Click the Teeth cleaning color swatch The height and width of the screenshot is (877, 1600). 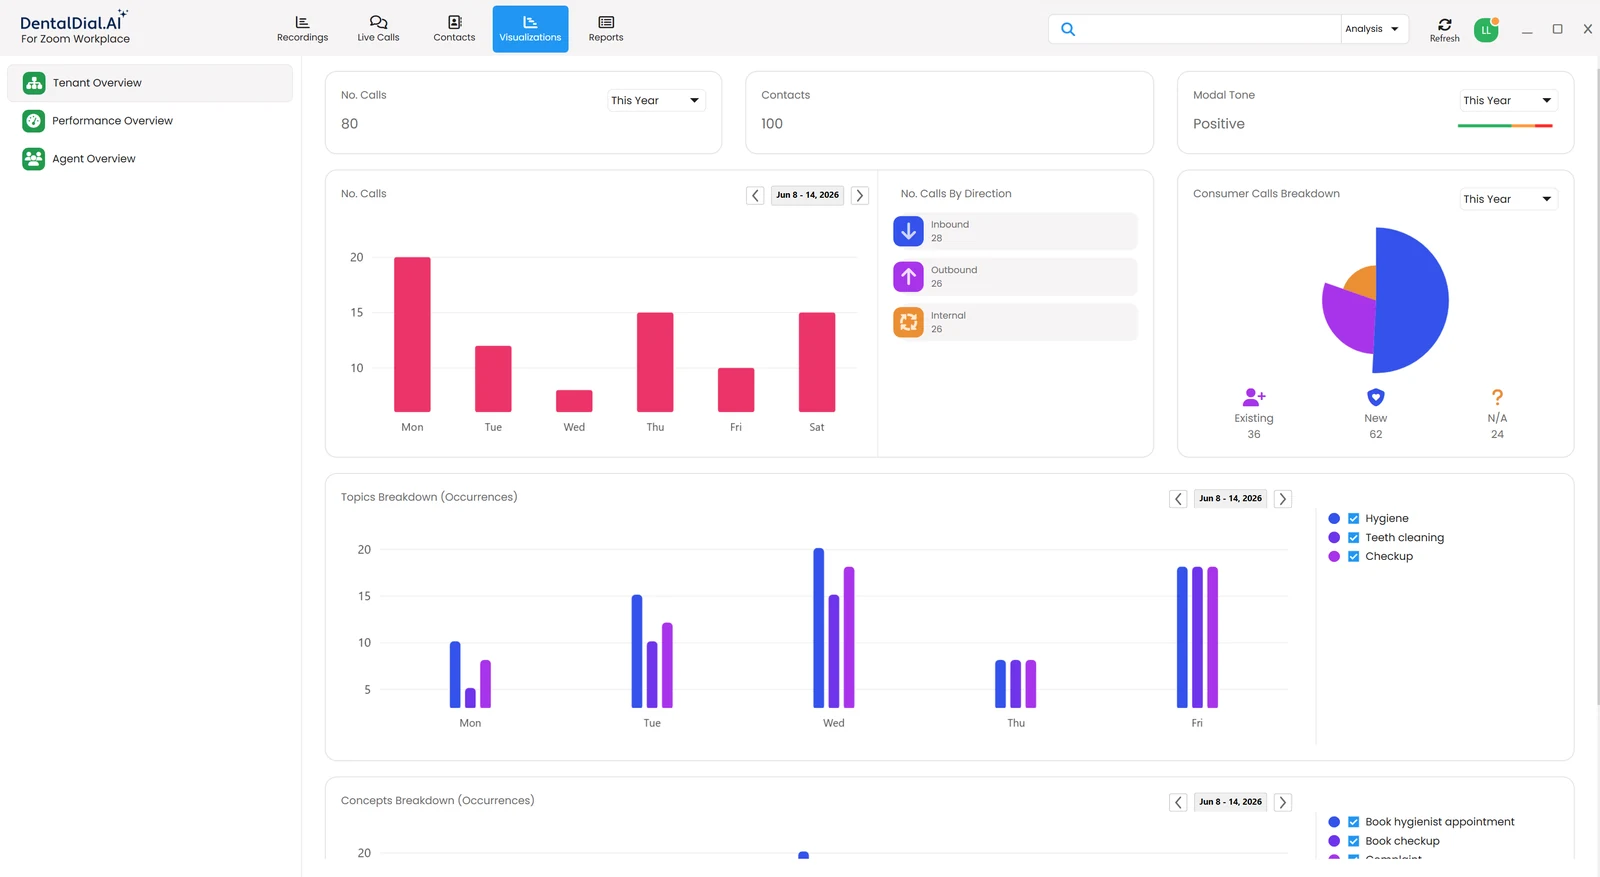pyautogui.click(x=1334, y=537)
